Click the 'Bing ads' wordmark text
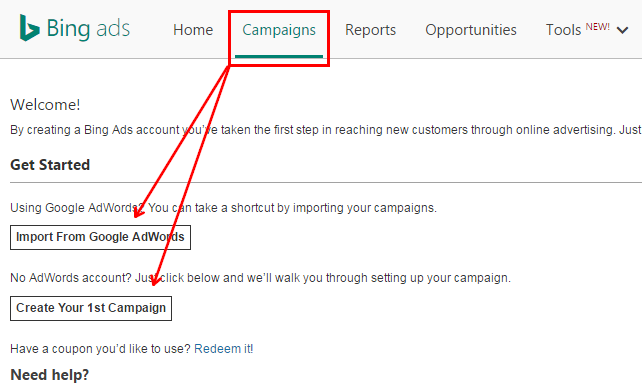Screen dimensions: 642x388 88,29
